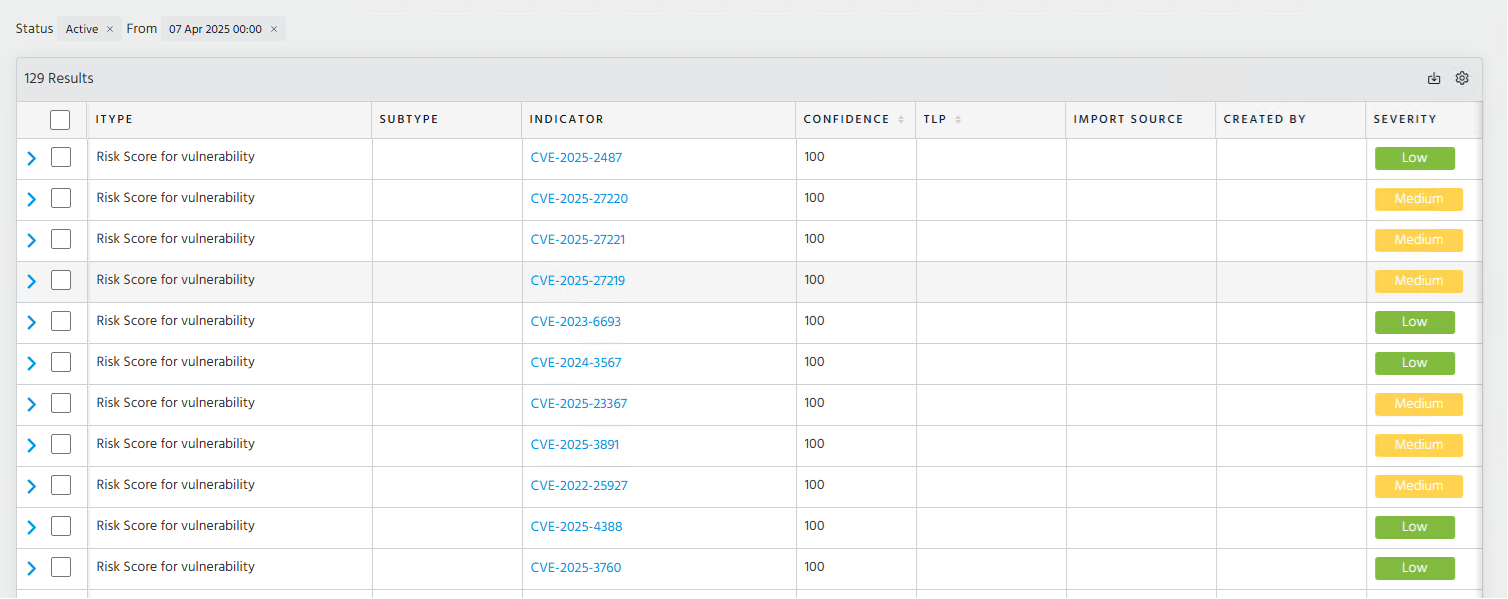
Task: Select checkbox for CVE-2025-3760 row
Action: 61,567
